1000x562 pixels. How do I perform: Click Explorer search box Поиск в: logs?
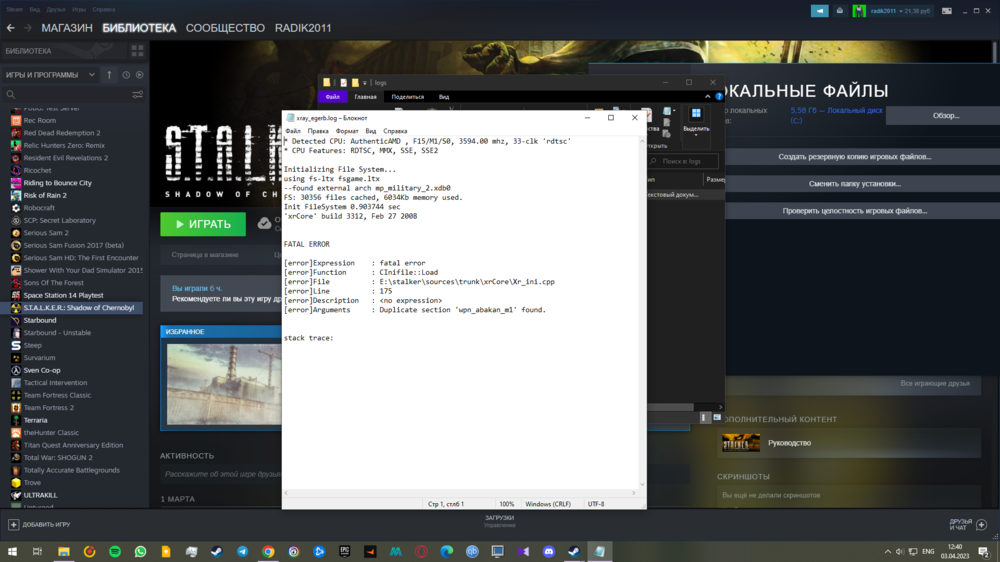(683, 161)
